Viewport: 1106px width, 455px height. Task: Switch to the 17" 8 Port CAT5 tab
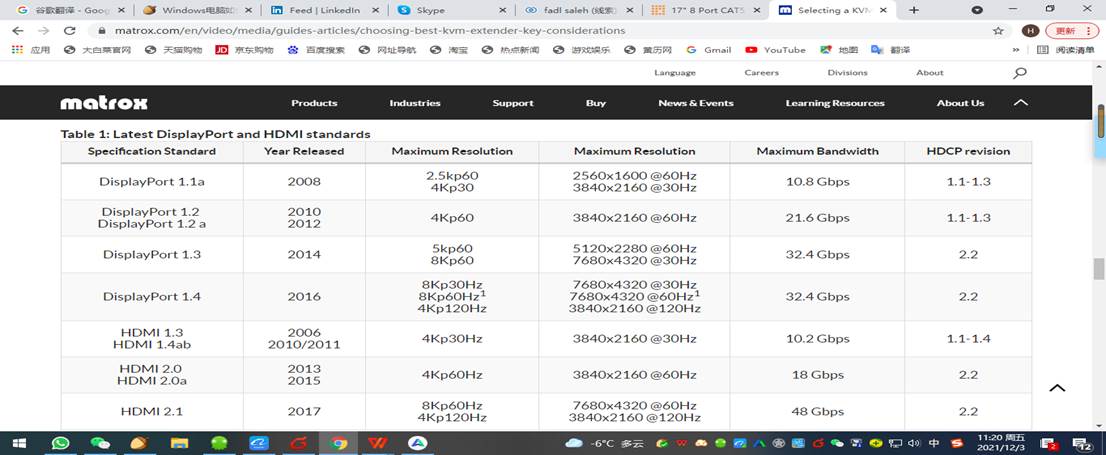pyautogui.click(x=704, y=11)
